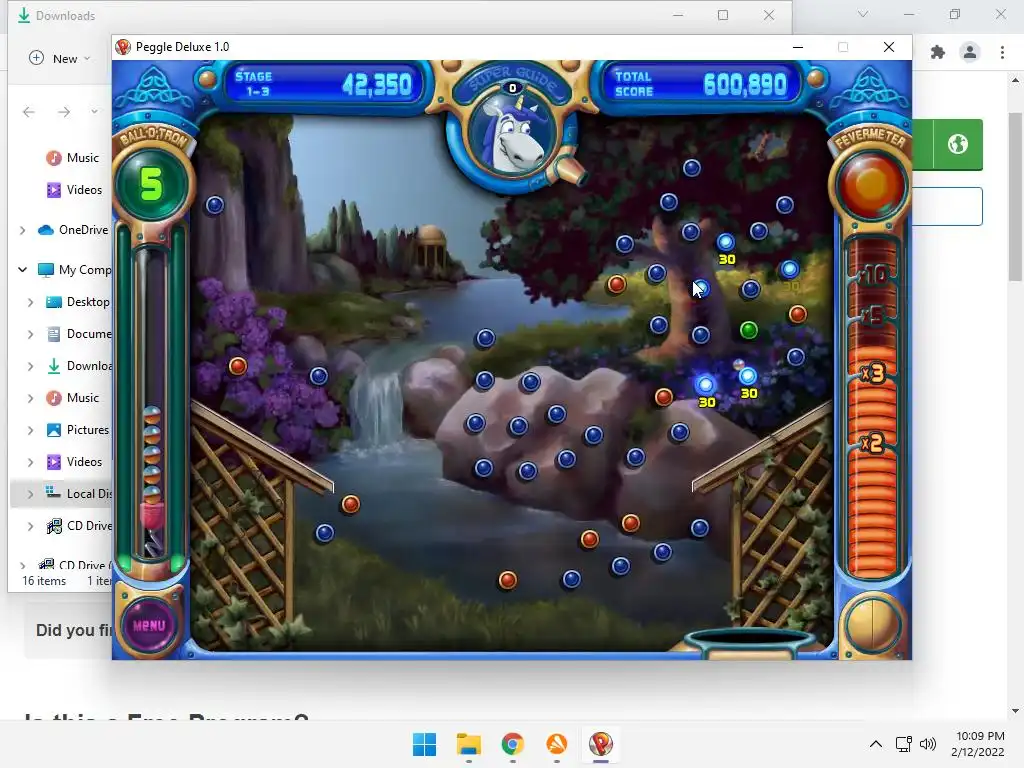Expand Downloads node in Explorer sidebar
The width and height of the screenshot is (1024, 768).
[31, 366]
